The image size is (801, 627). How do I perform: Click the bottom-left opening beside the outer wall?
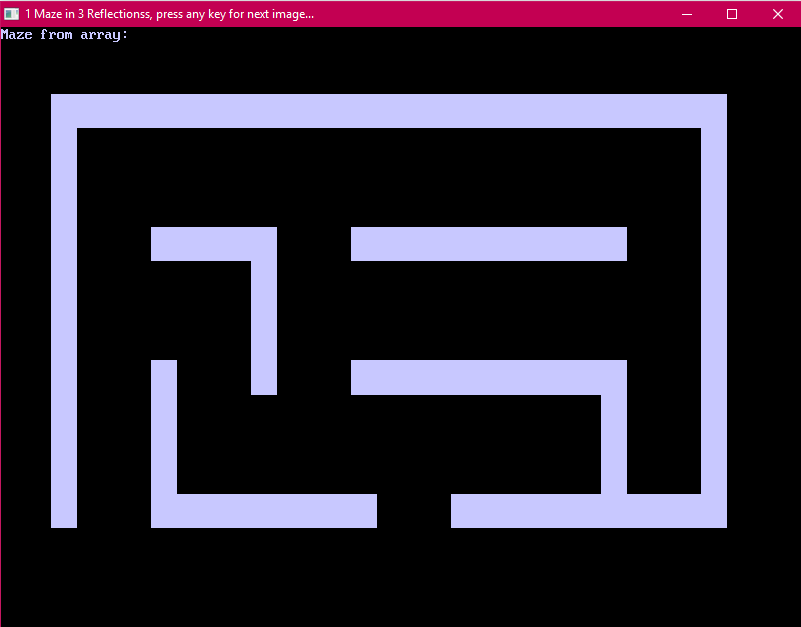[114, 511]
